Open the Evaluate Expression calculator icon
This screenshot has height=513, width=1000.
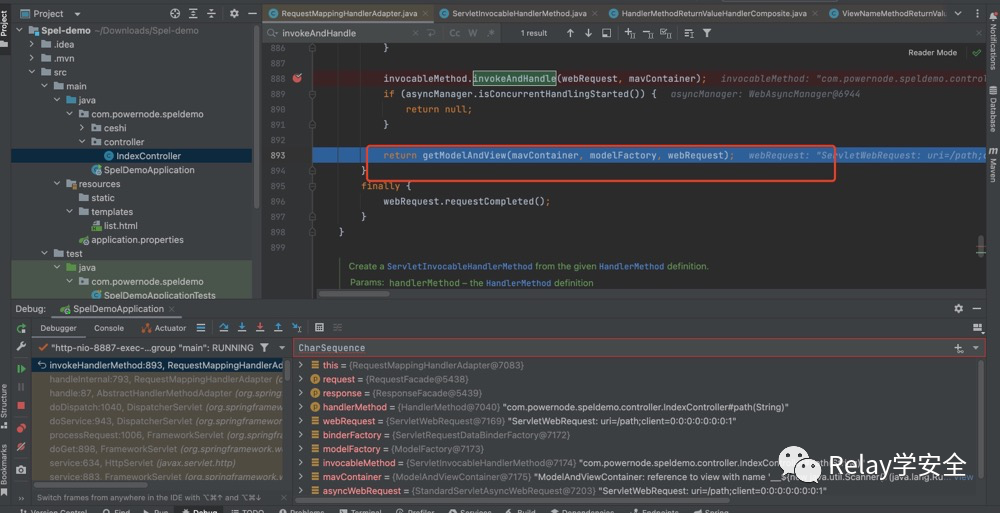point(319,328)
